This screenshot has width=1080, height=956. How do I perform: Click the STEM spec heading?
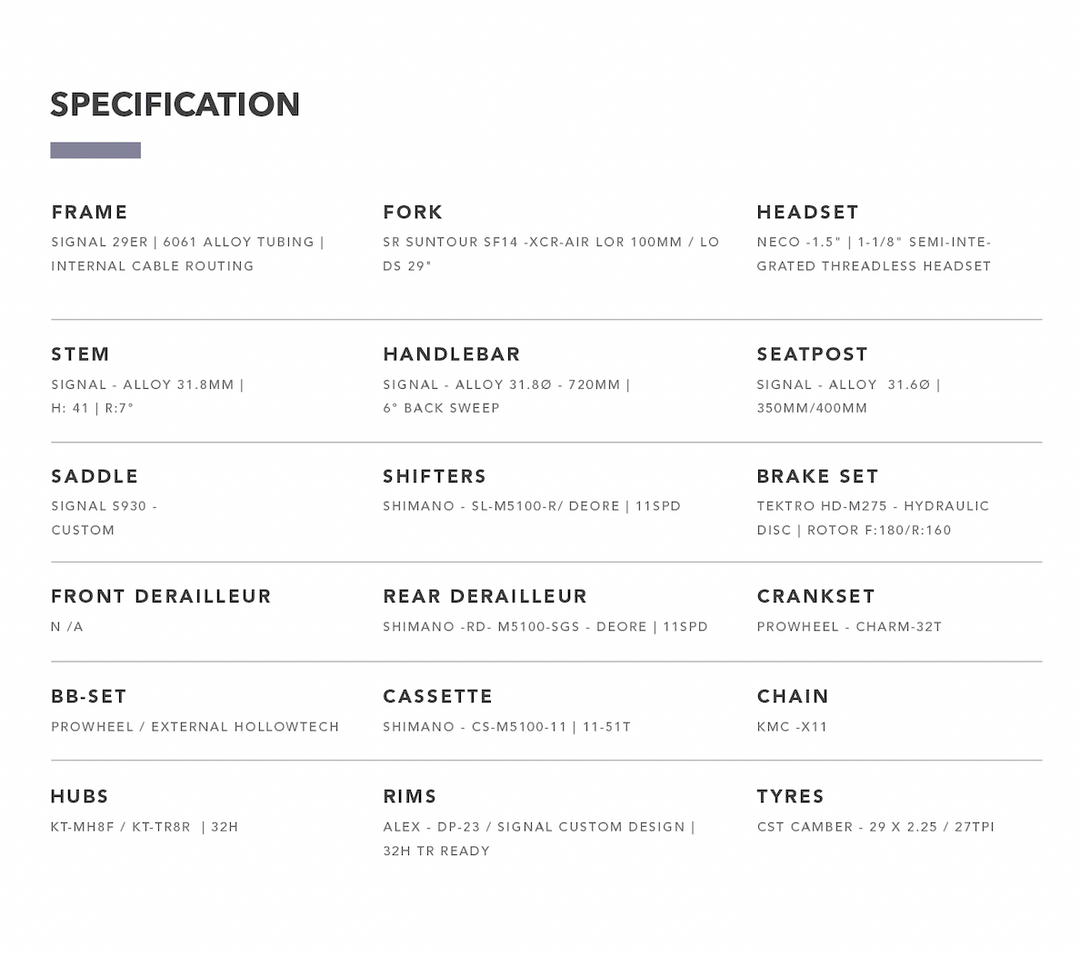81,354
